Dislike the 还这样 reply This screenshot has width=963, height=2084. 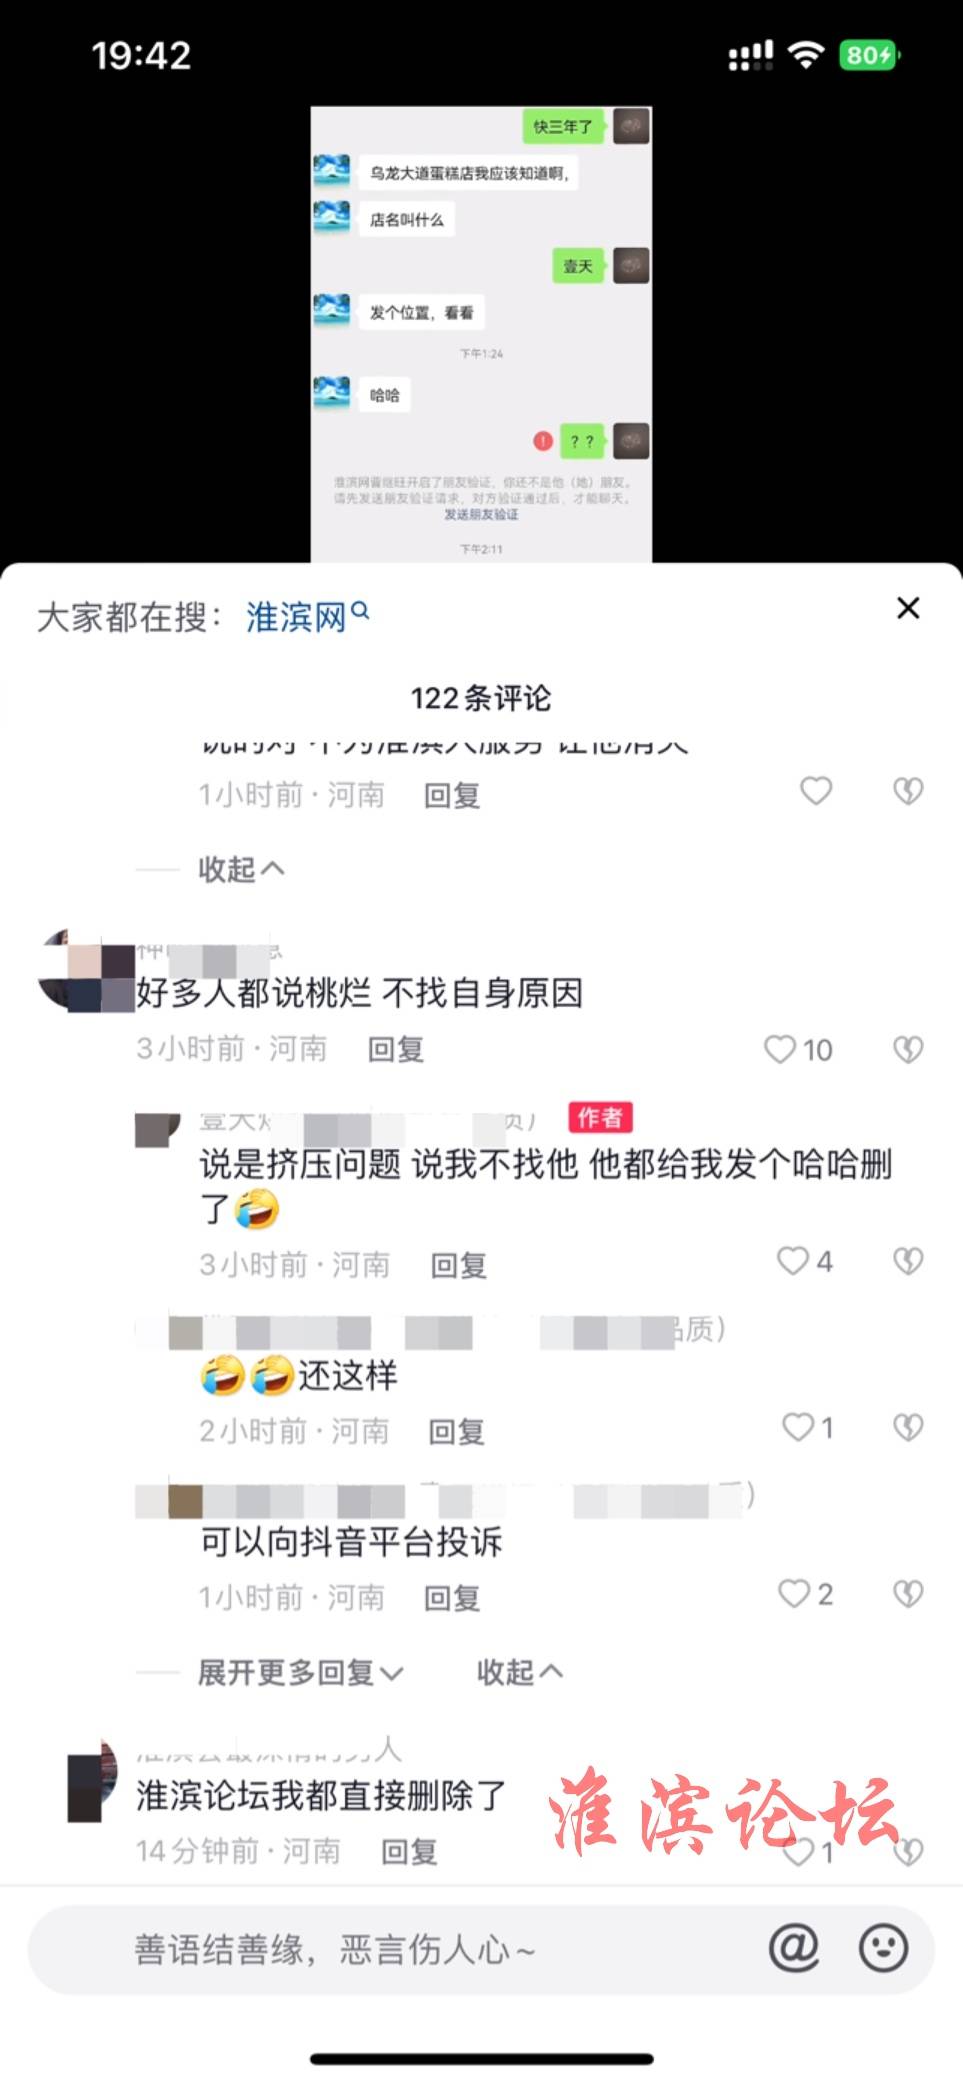(x=908, y=1427)
